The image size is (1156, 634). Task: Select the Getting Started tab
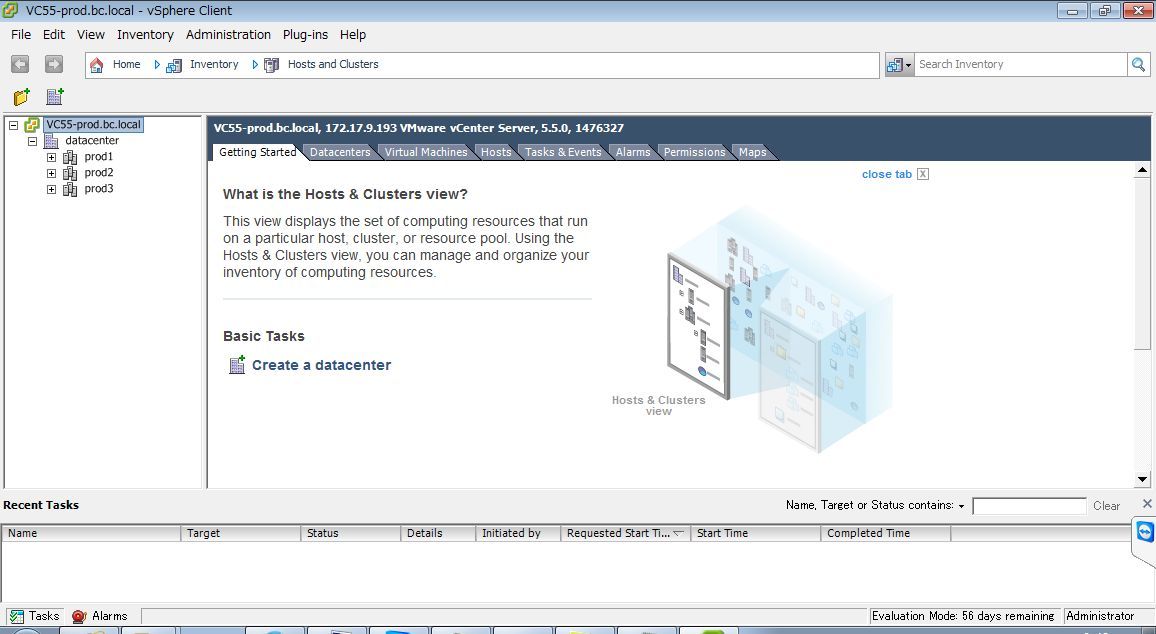tap(257, 152)
